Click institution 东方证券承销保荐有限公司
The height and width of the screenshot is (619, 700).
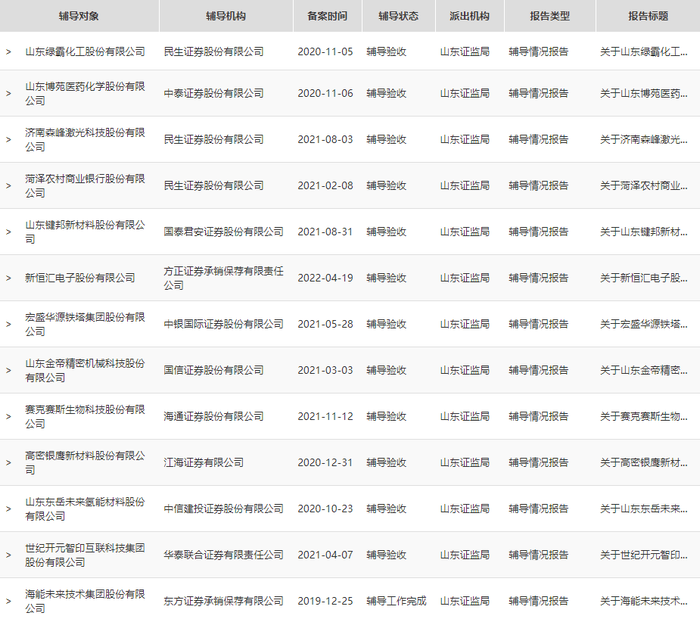click(224, 602)
